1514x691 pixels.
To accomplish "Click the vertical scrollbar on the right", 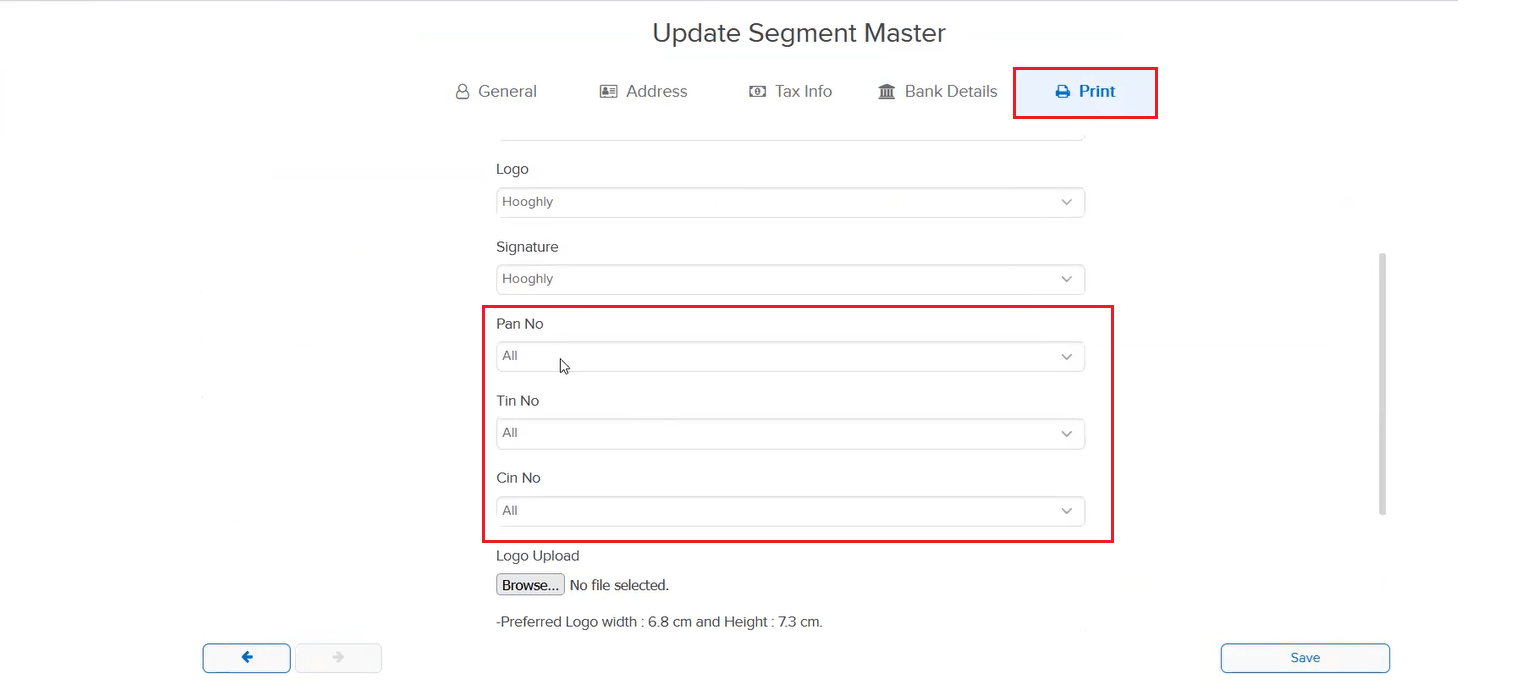I will click(1382, 385).
